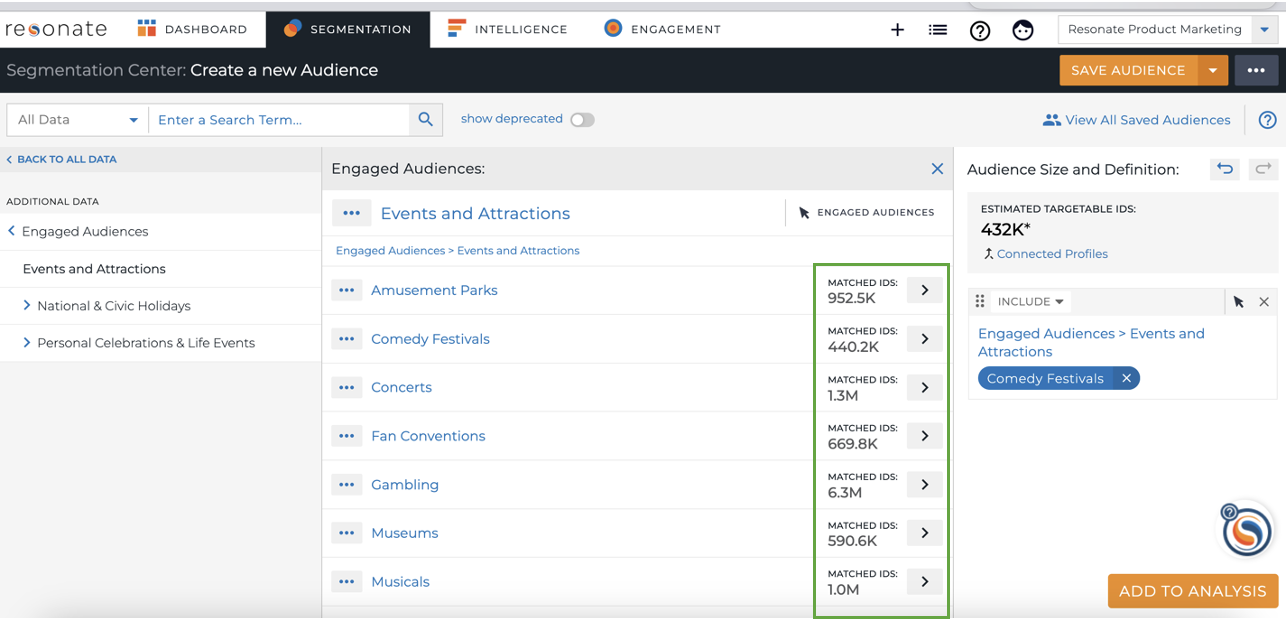Select Events and Attractions in sidebar
Screen dimensions: 1286x620
tap(94, 269)
